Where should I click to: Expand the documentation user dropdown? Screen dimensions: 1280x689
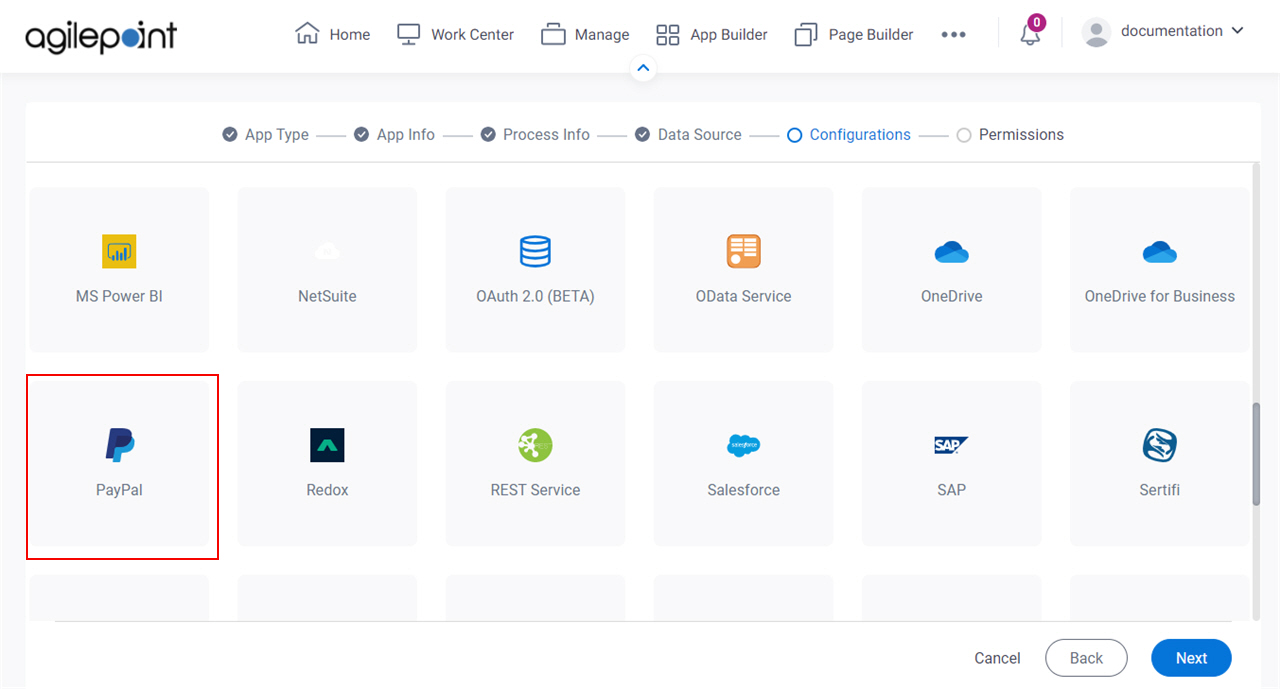(x=1163, y=32)
